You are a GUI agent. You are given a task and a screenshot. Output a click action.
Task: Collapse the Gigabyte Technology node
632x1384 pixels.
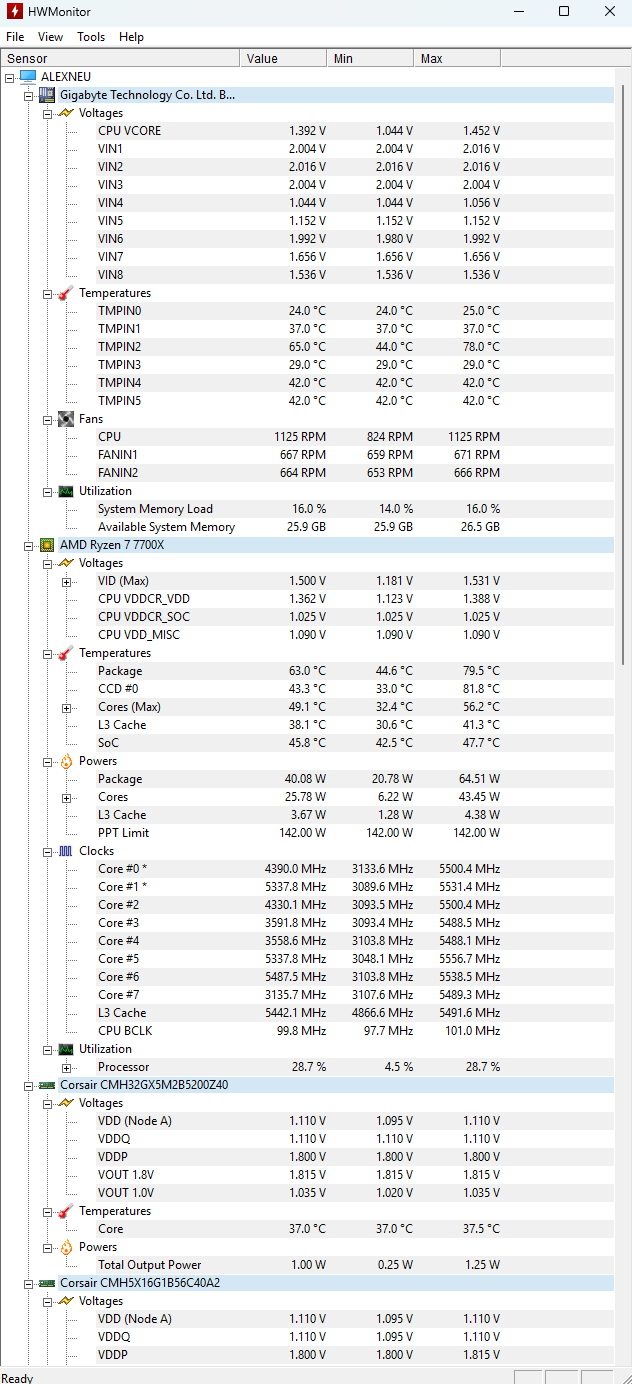pos(29,95)
